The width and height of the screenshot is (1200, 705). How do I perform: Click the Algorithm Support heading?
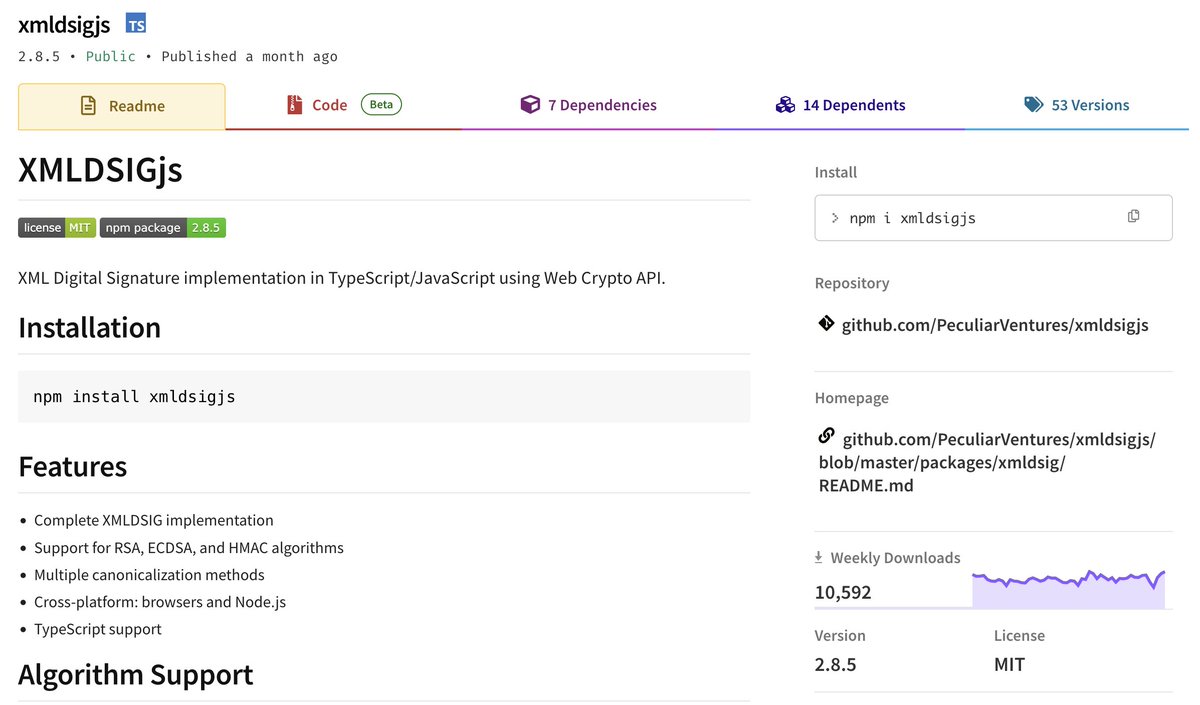pyautogui.click(x=135, y=675)
